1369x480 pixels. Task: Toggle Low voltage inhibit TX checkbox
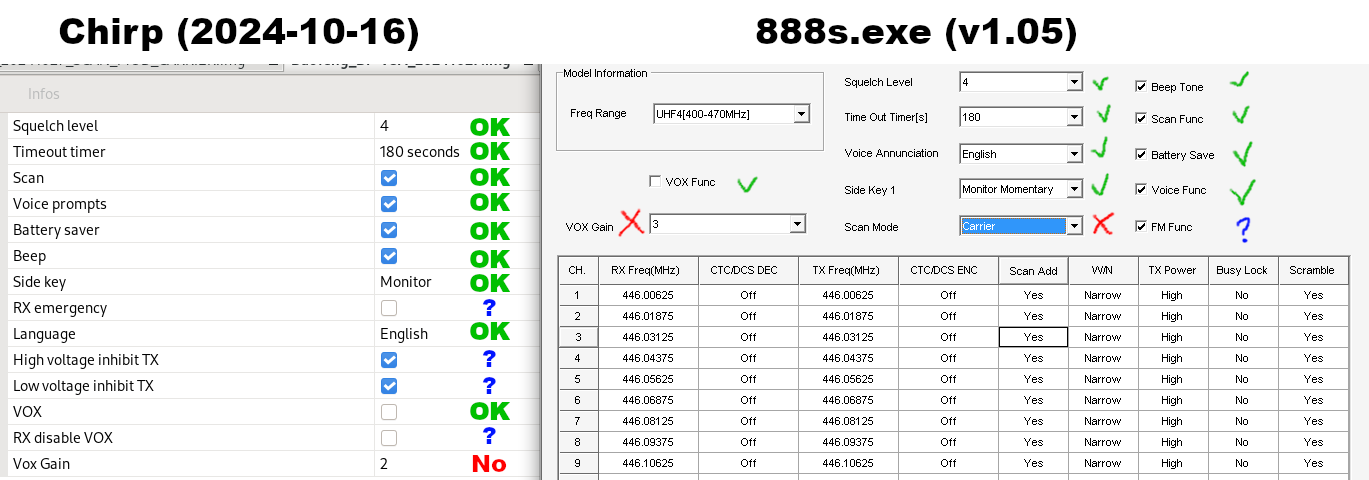click(389, 386)
